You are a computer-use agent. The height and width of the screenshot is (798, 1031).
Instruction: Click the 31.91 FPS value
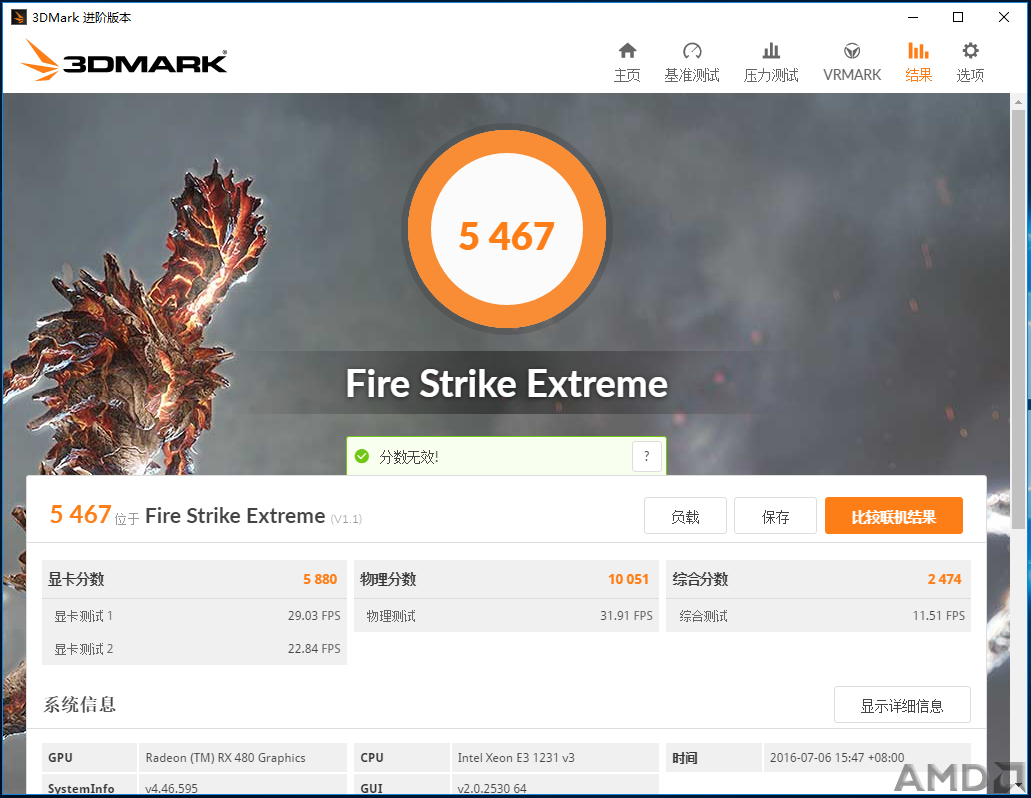click(x=626, y=616)
